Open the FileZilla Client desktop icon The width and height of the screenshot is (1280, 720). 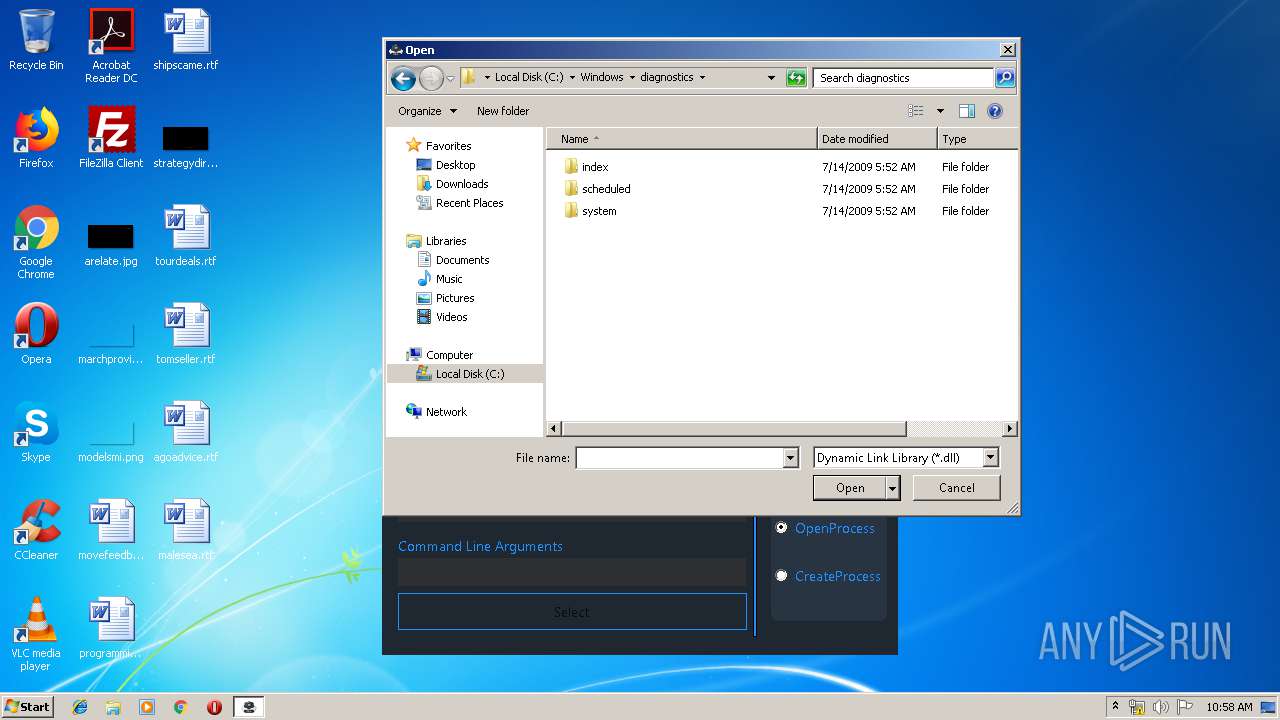pyautogui.click(x=111, y=138)
